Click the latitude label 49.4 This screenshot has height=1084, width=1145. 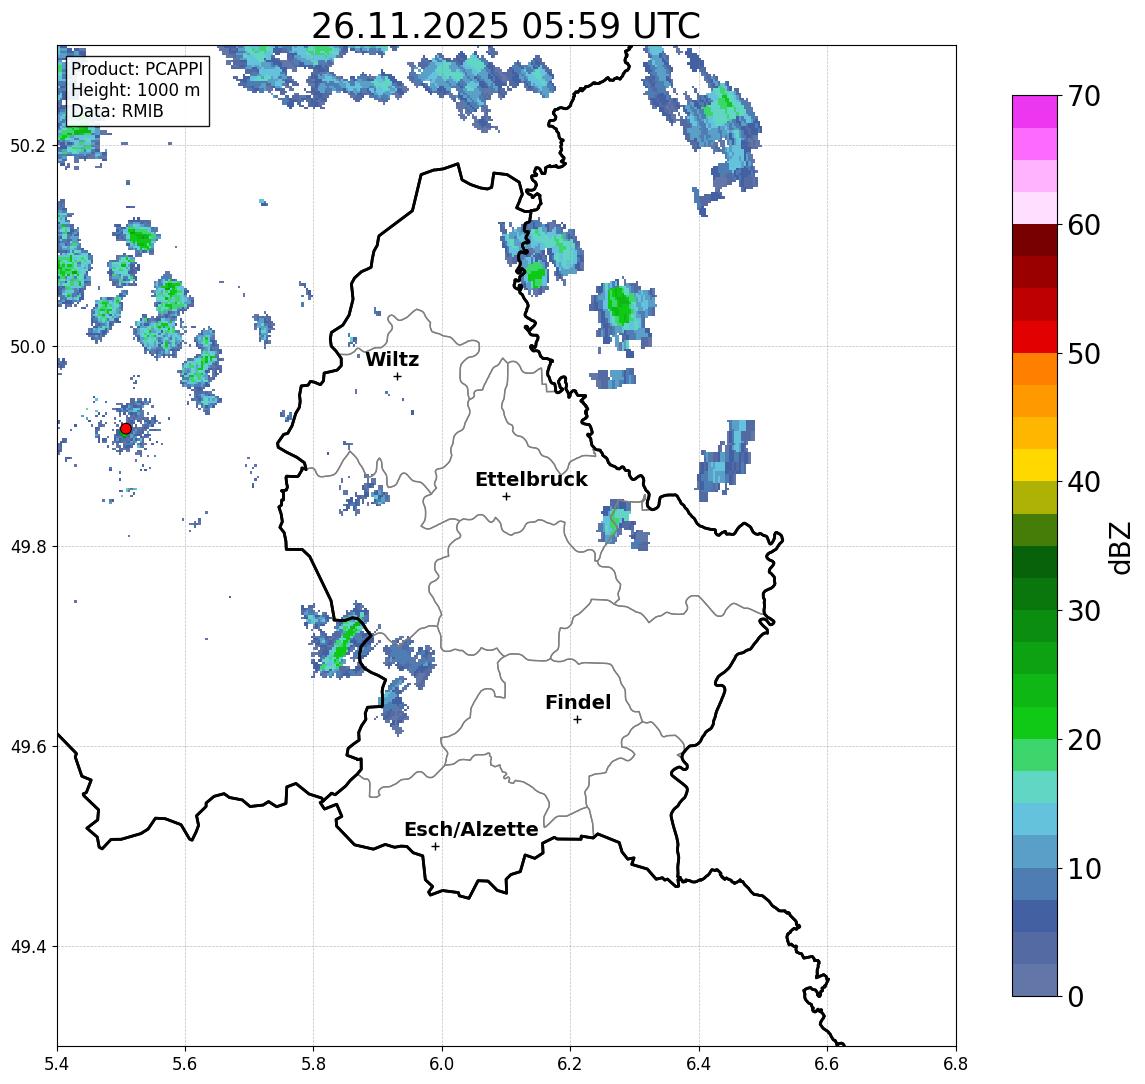tap(28, 947)
